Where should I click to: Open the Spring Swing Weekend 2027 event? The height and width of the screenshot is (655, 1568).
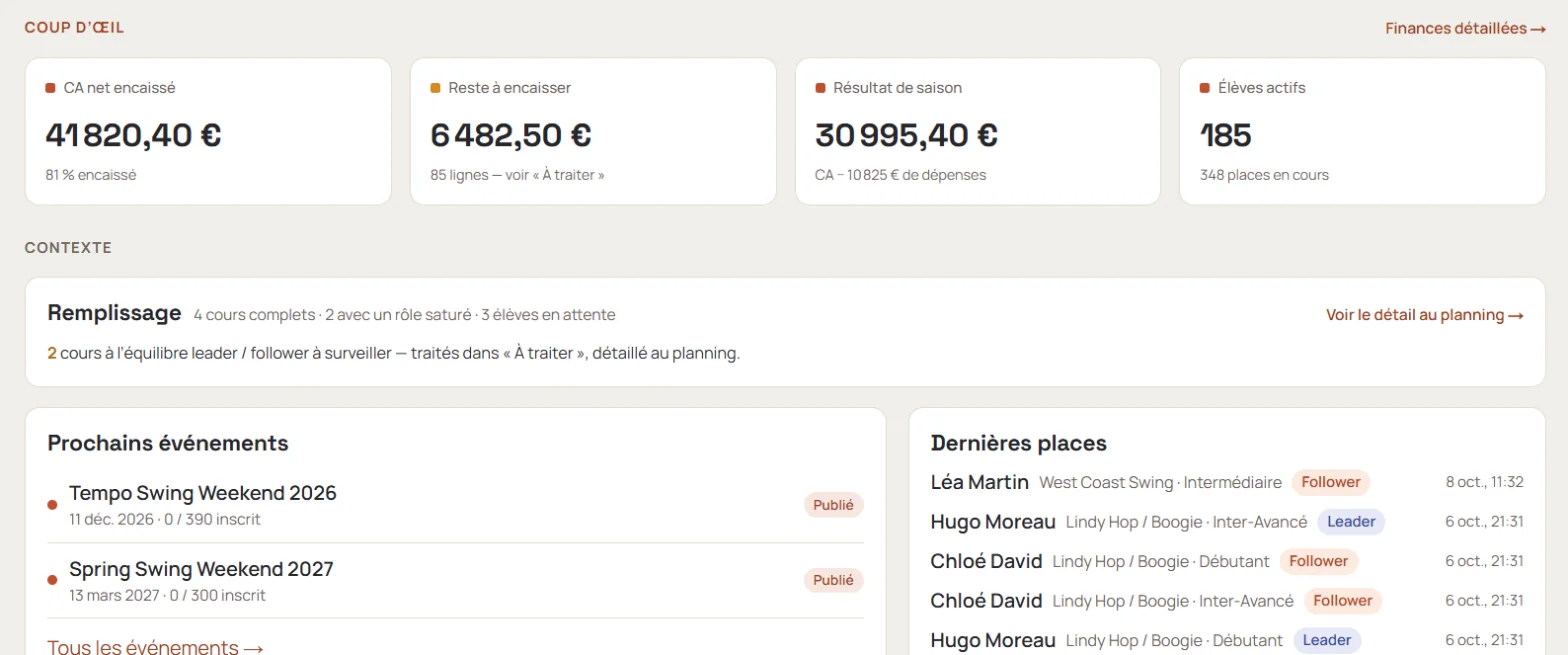201,569
